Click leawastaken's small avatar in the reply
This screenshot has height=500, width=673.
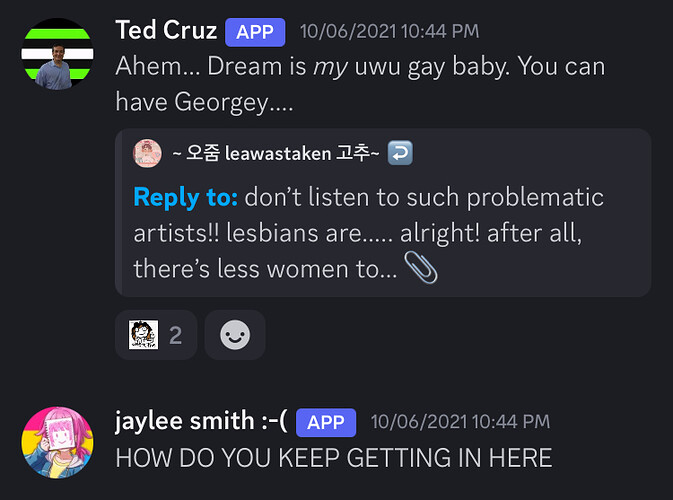[x=147, y=153]
